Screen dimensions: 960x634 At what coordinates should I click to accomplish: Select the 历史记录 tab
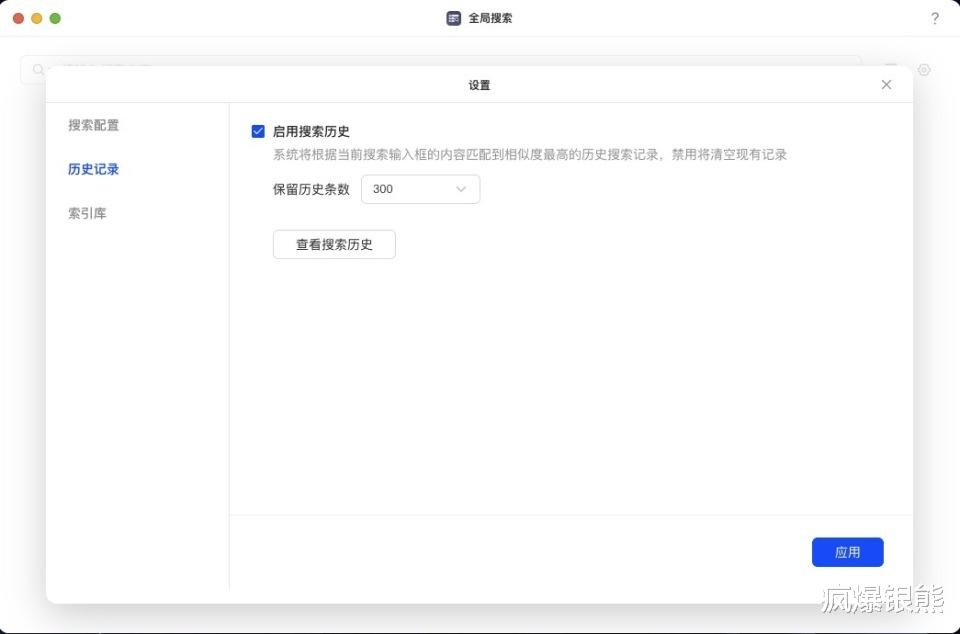94,170
